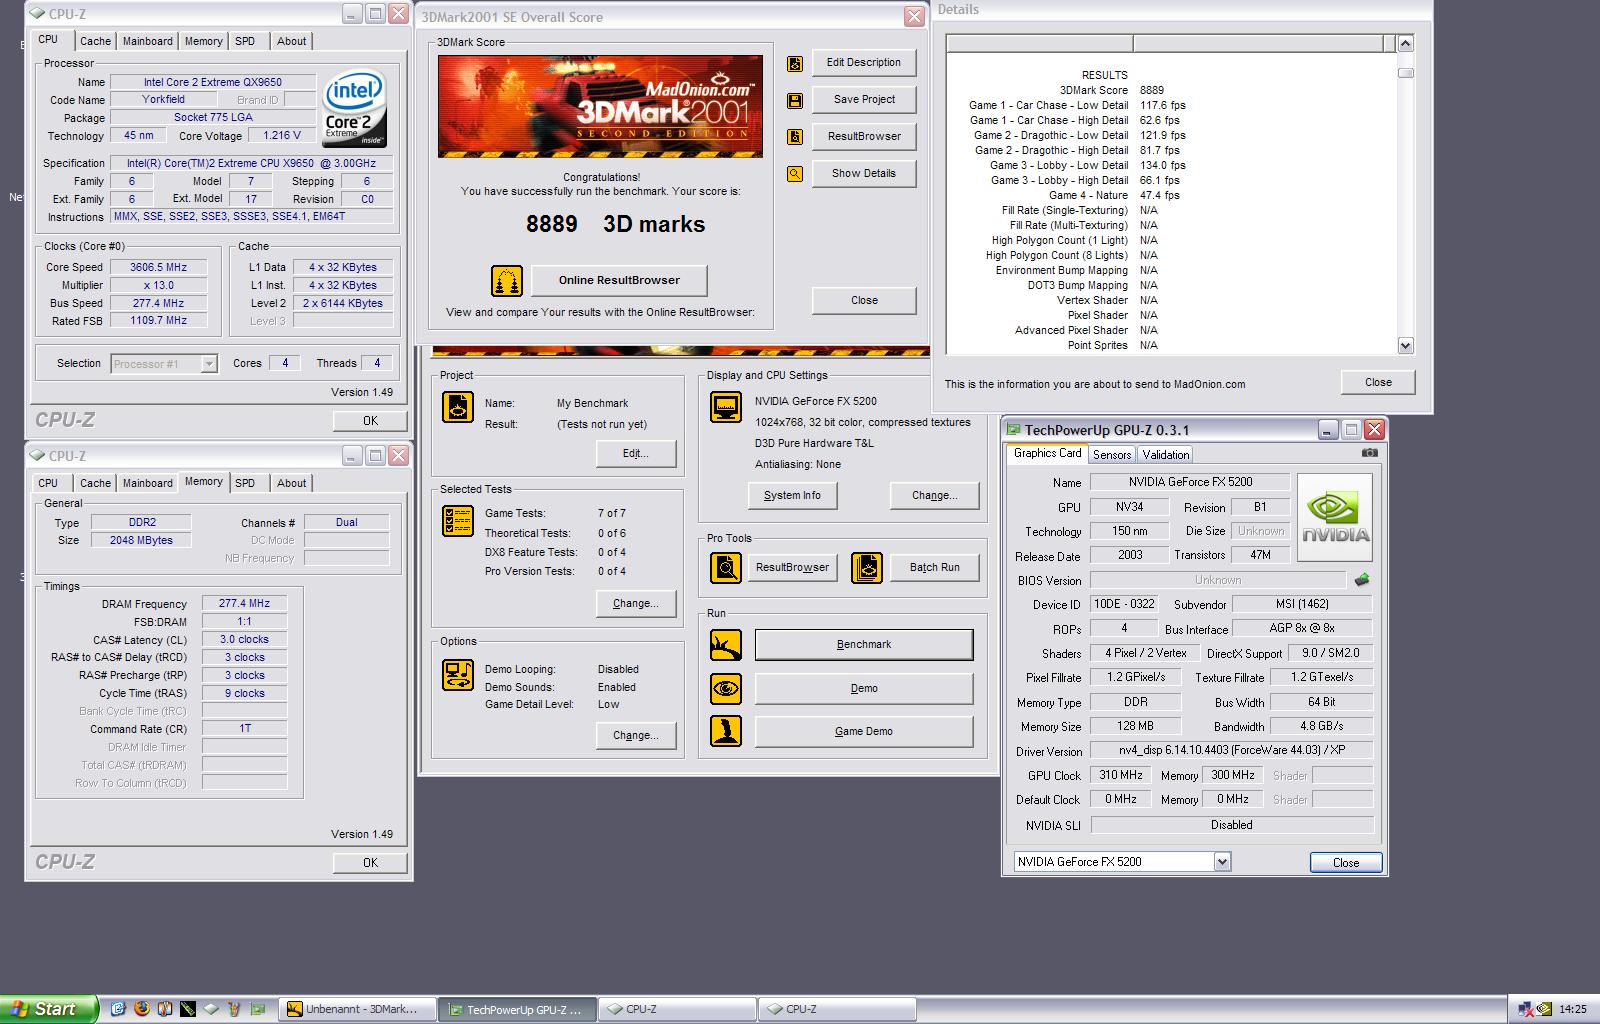
Task: Click the System Info button
Action: [x=792, y=496]
